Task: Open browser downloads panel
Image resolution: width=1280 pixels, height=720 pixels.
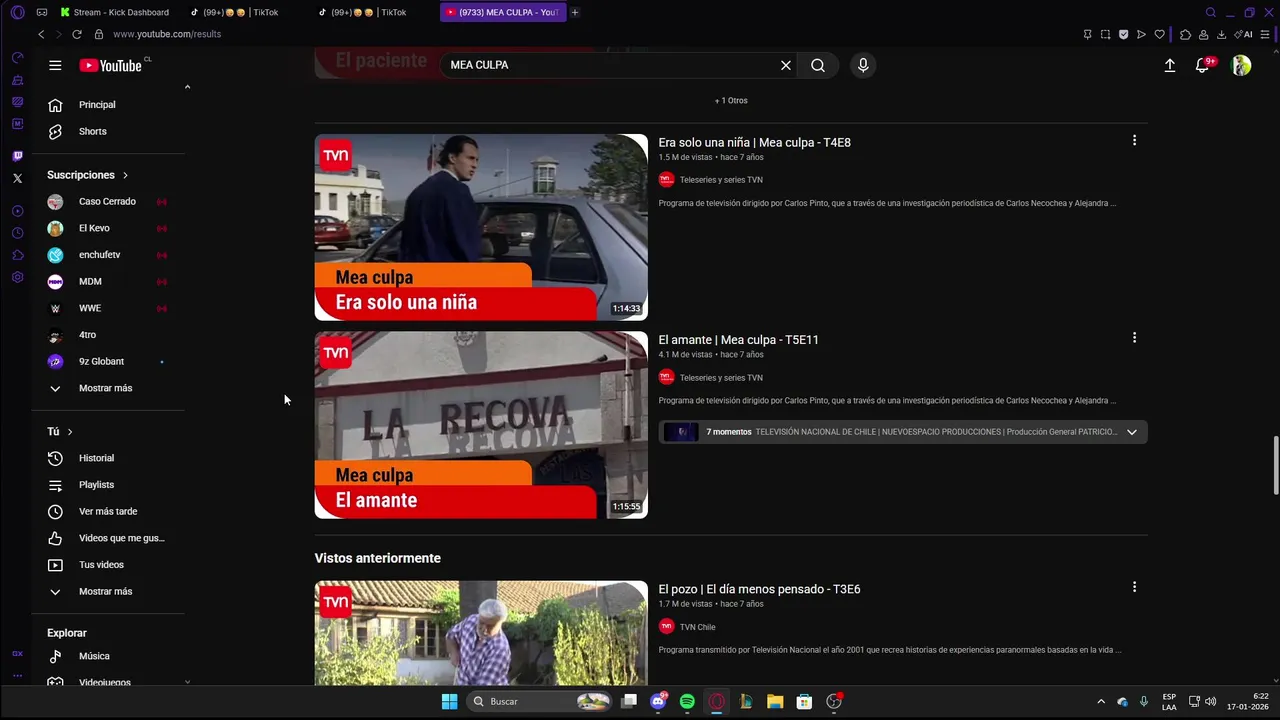Action: [1221, 34]
